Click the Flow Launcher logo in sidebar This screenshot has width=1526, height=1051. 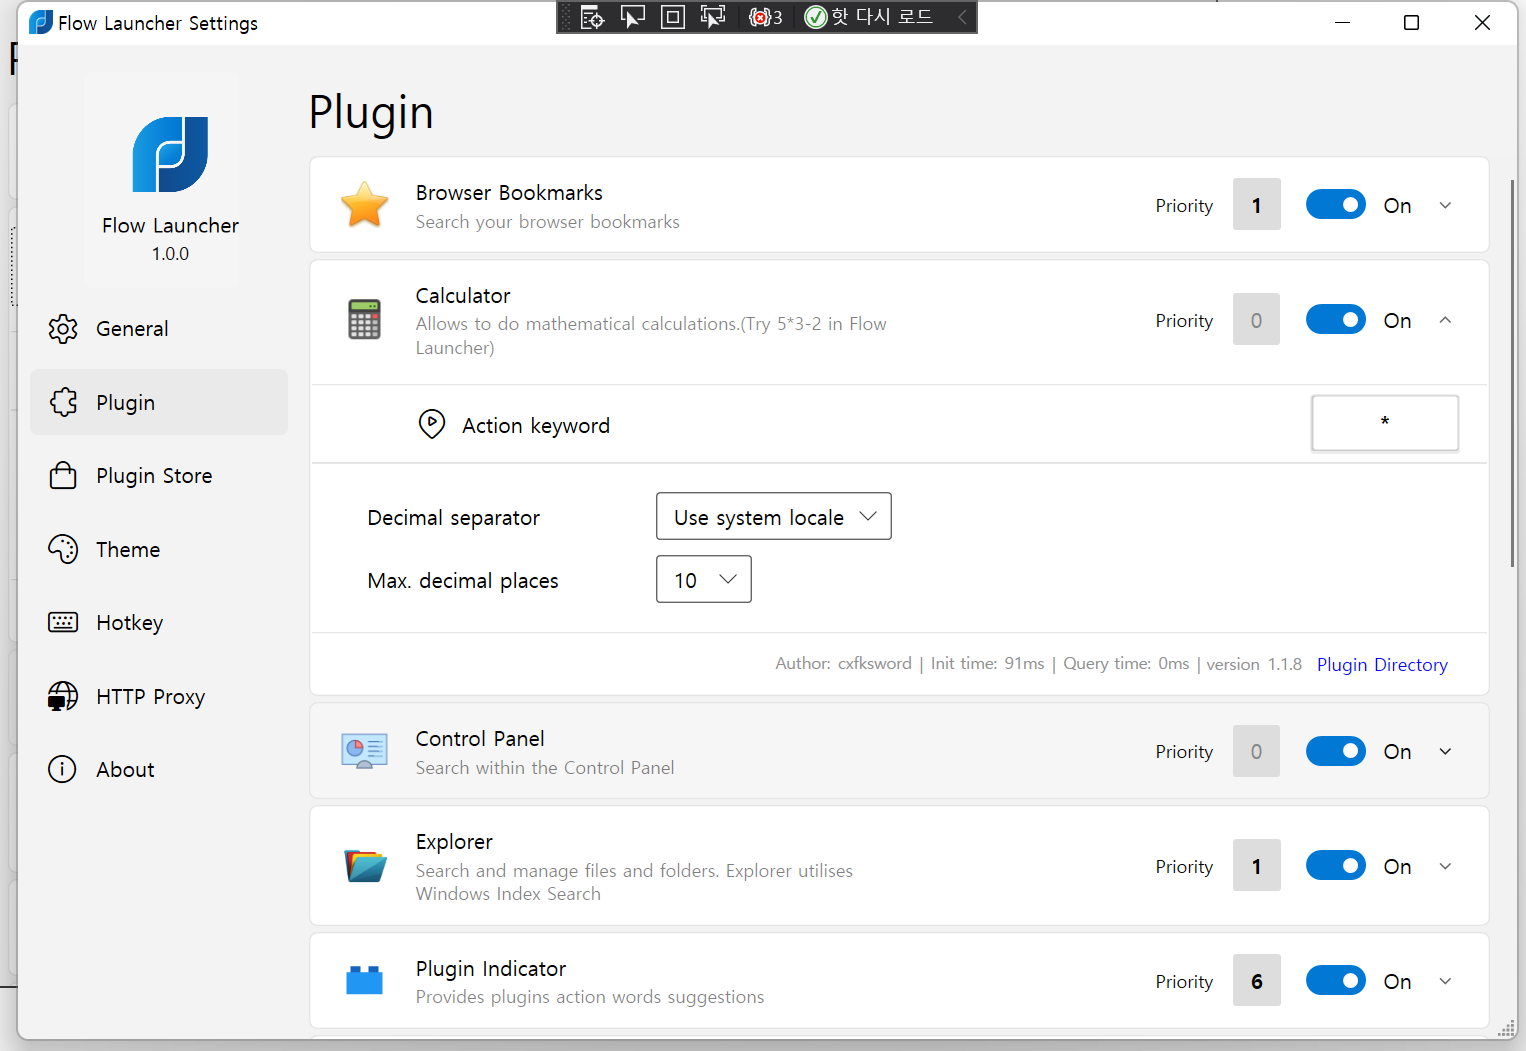click(x=170, y=154)
